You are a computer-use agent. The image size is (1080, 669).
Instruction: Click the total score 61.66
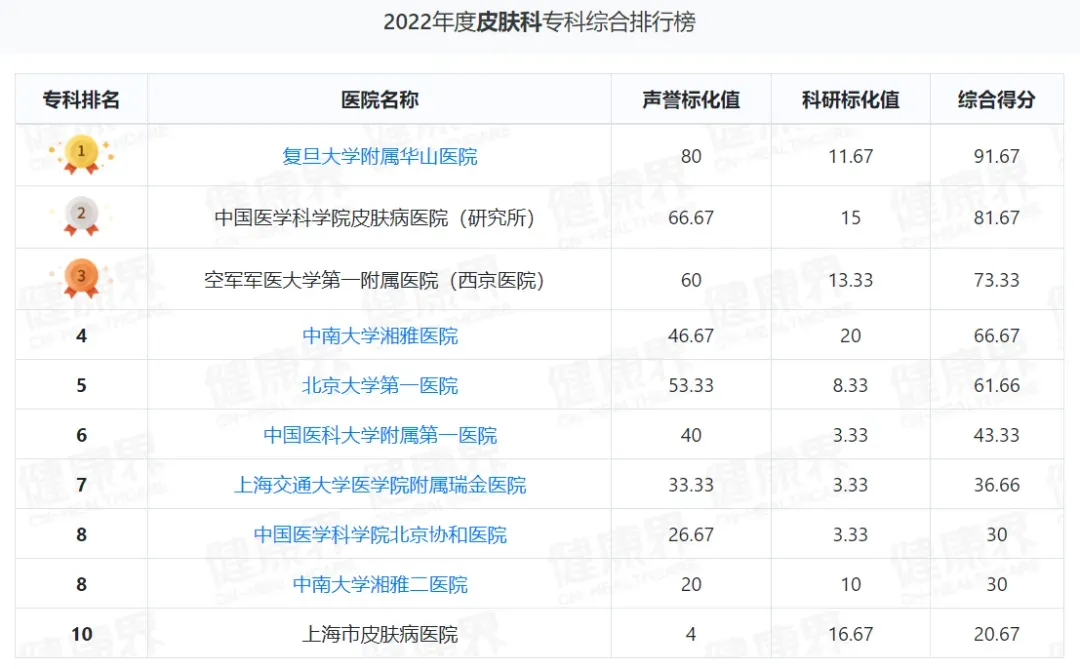point(997,385)
